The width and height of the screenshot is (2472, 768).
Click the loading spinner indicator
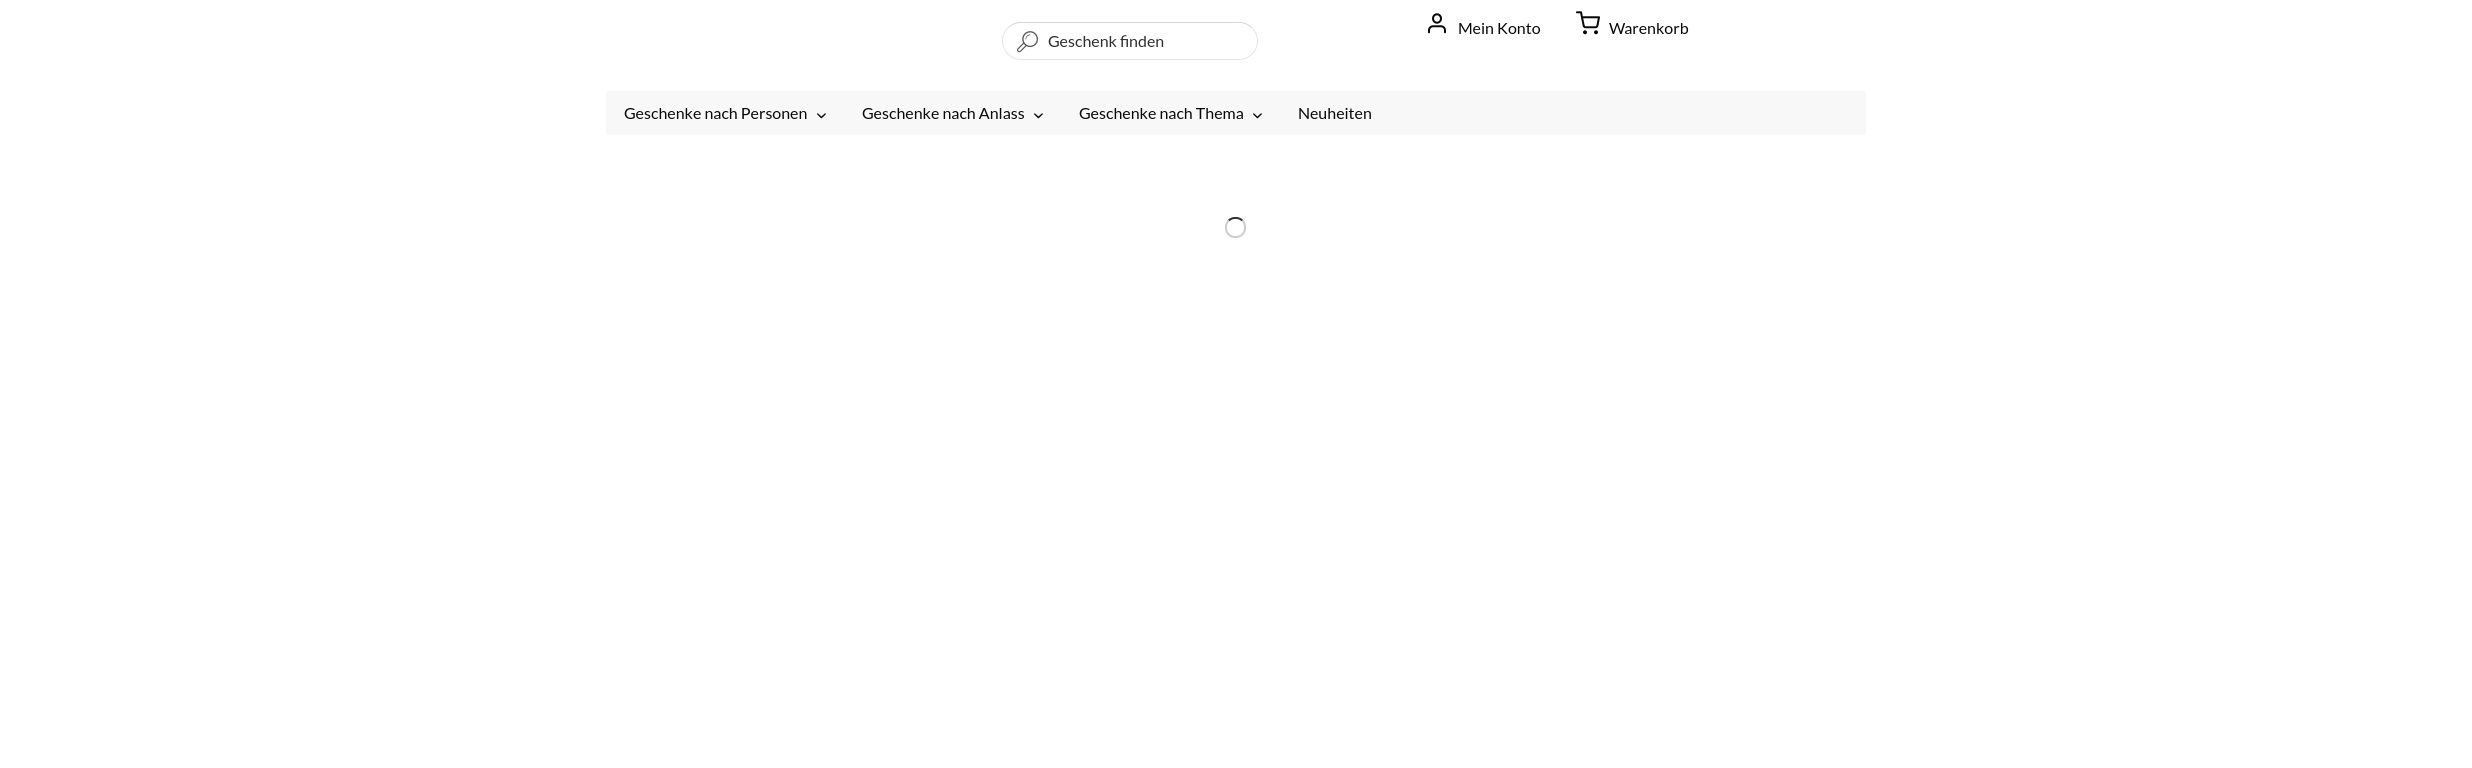1235,228
